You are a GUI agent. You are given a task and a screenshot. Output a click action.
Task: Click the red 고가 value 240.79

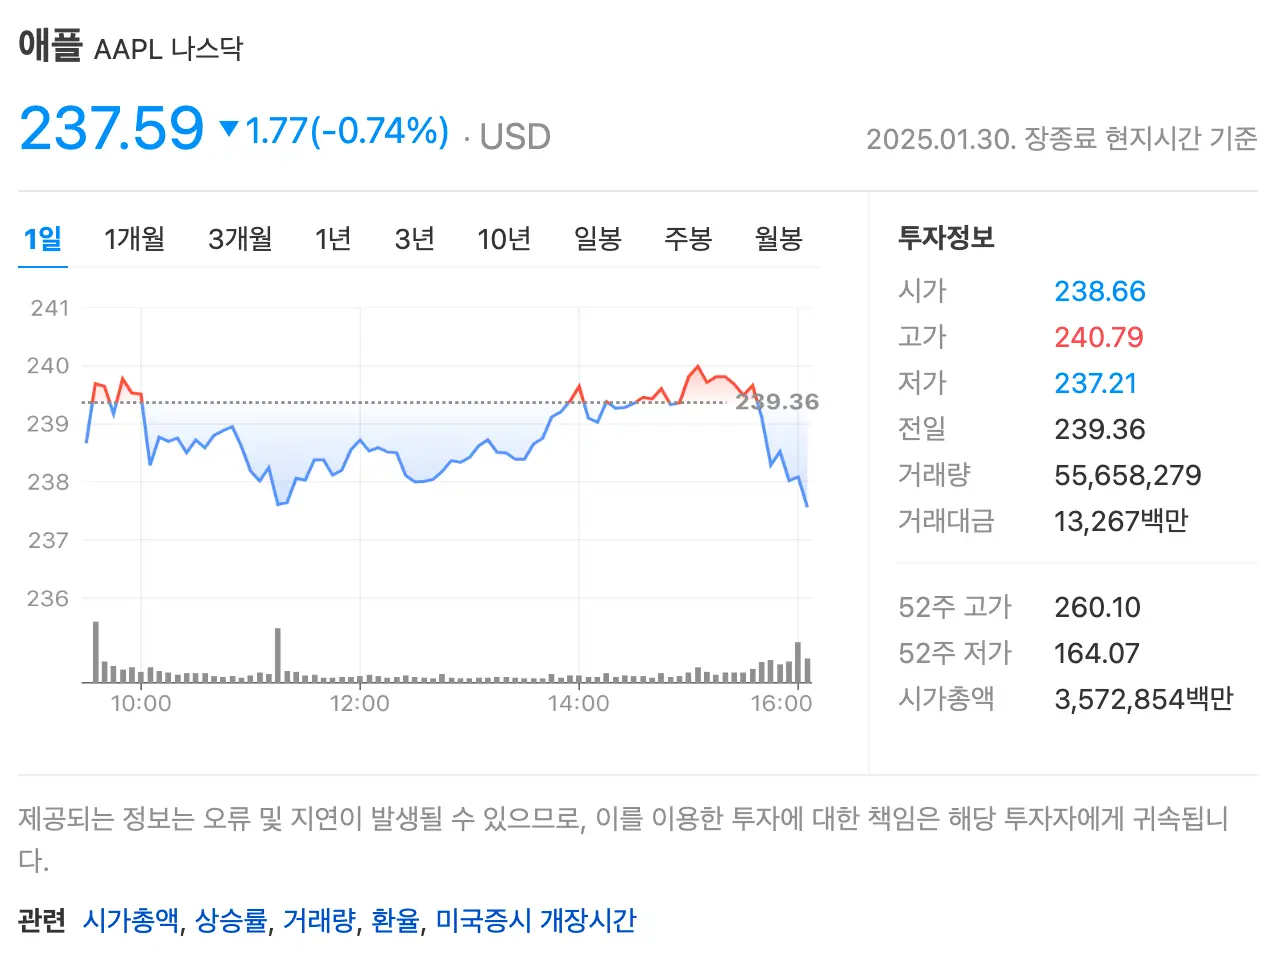pyautogui.click(x=1099, y=338)
